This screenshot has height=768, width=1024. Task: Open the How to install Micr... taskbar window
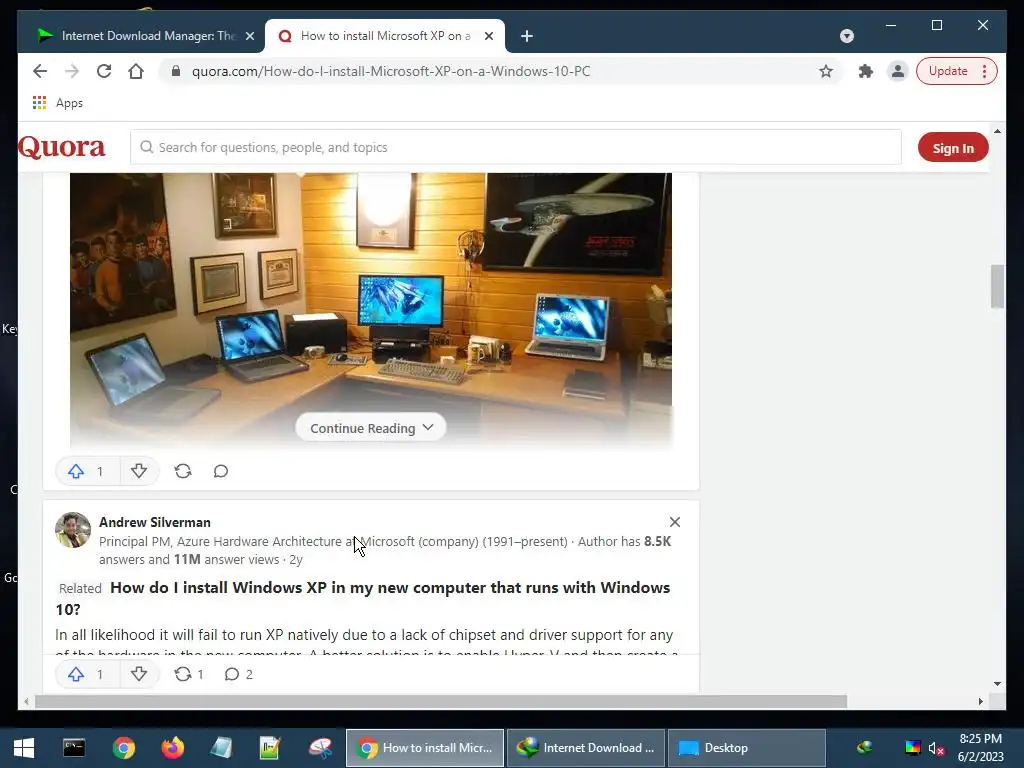pos(424,748)
